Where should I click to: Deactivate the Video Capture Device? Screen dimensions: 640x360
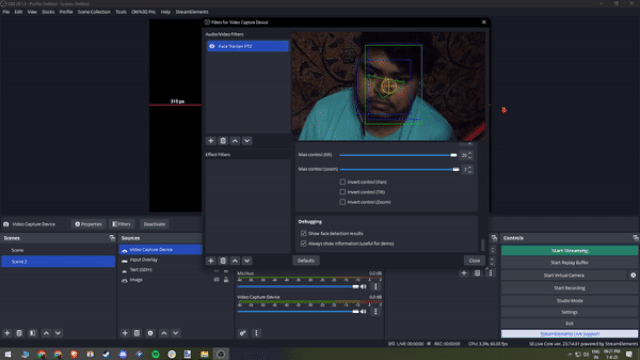point(154,224)
